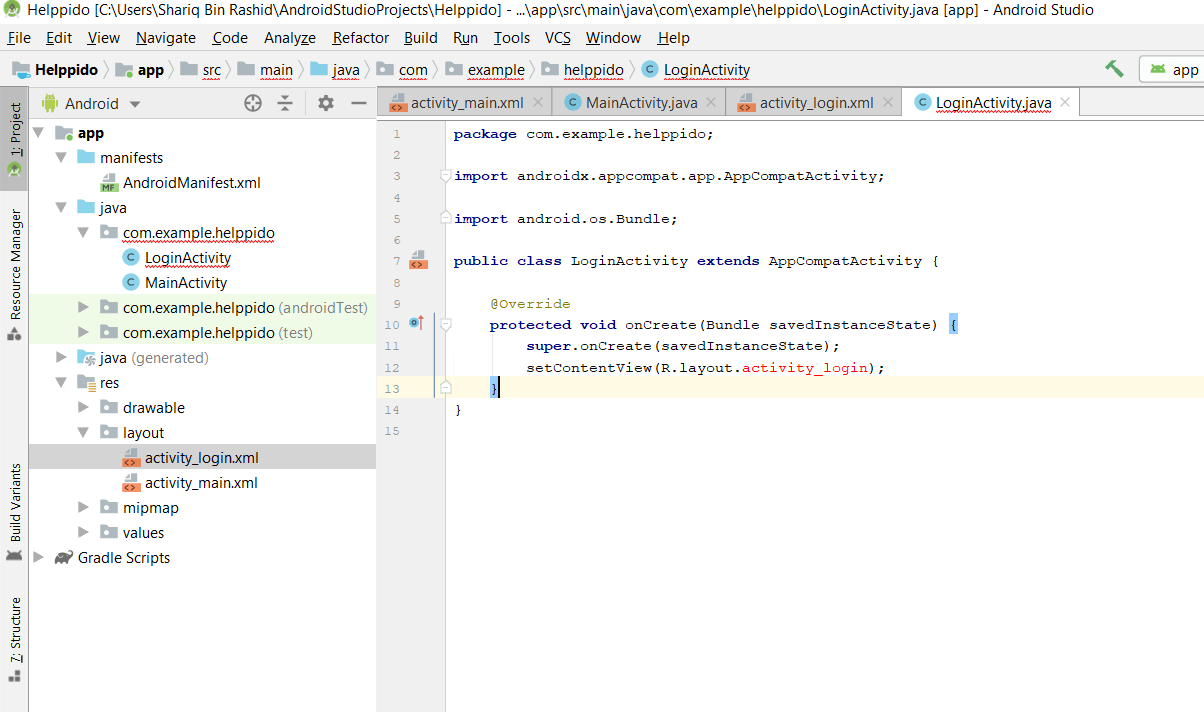The image size is (1204, 712).
Task: Fold the import block on line 3
Action: click(x=446, y=176)
